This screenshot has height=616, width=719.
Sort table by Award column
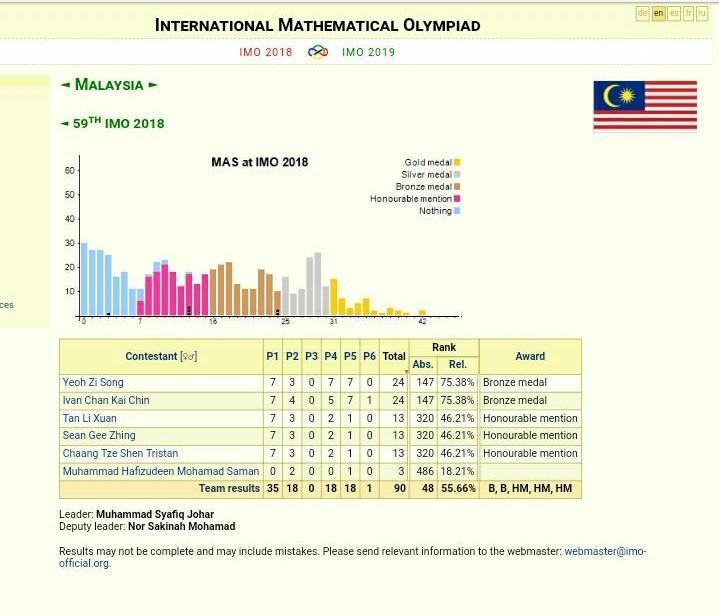(530, 356)
